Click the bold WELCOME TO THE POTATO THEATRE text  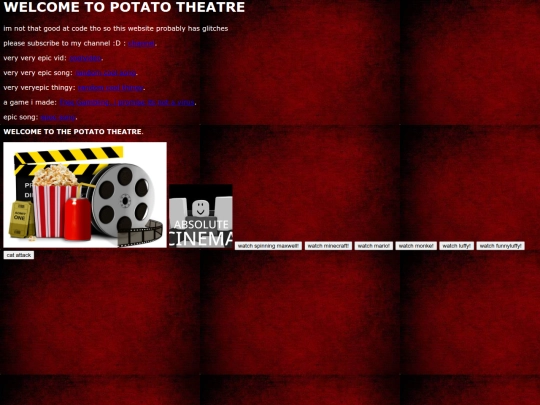tap(73, 132)
